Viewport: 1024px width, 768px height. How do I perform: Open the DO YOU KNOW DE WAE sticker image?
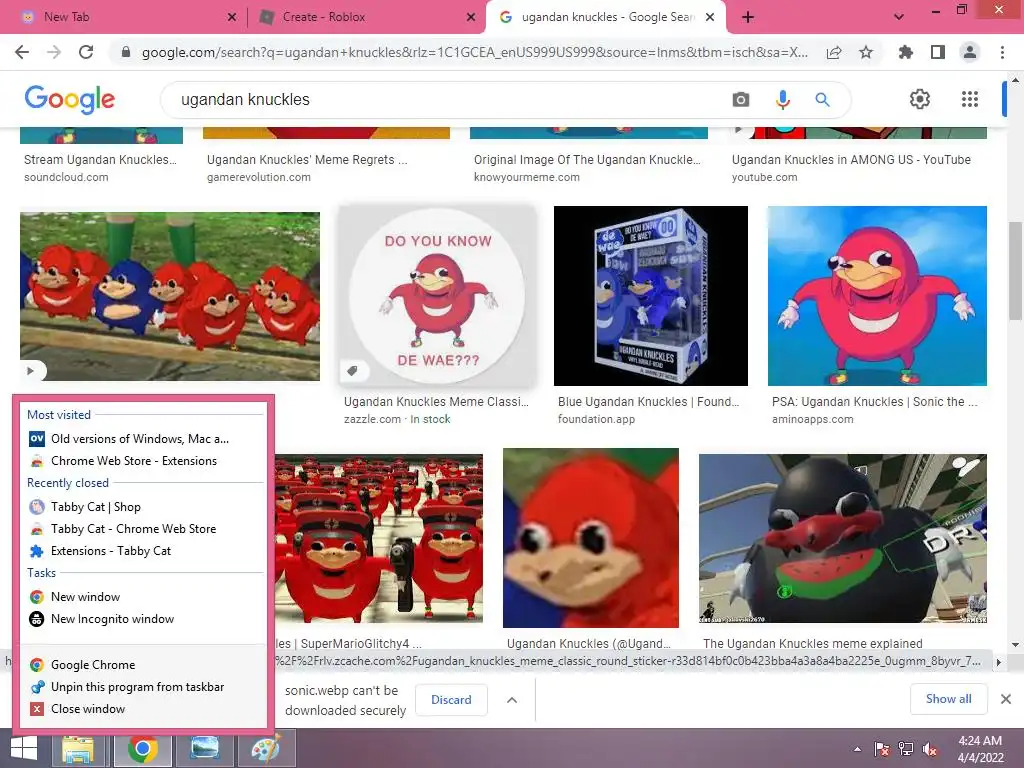(x=438, y=296)
